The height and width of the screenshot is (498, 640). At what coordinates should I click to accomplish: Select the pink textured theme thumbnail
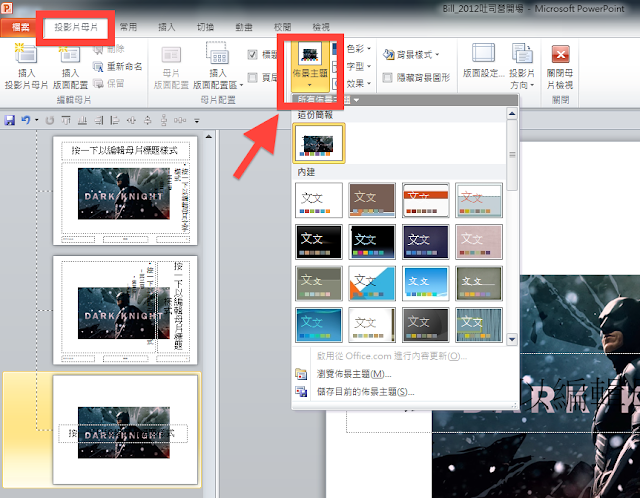[479, 242]
